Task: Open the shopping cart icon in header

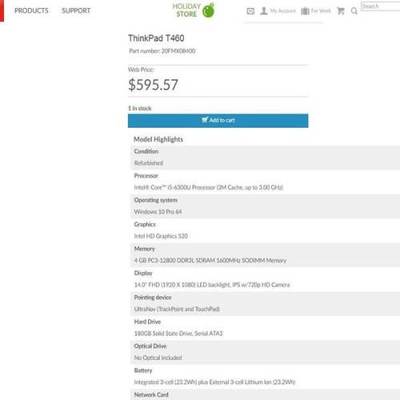Action: tap(341, 11)
